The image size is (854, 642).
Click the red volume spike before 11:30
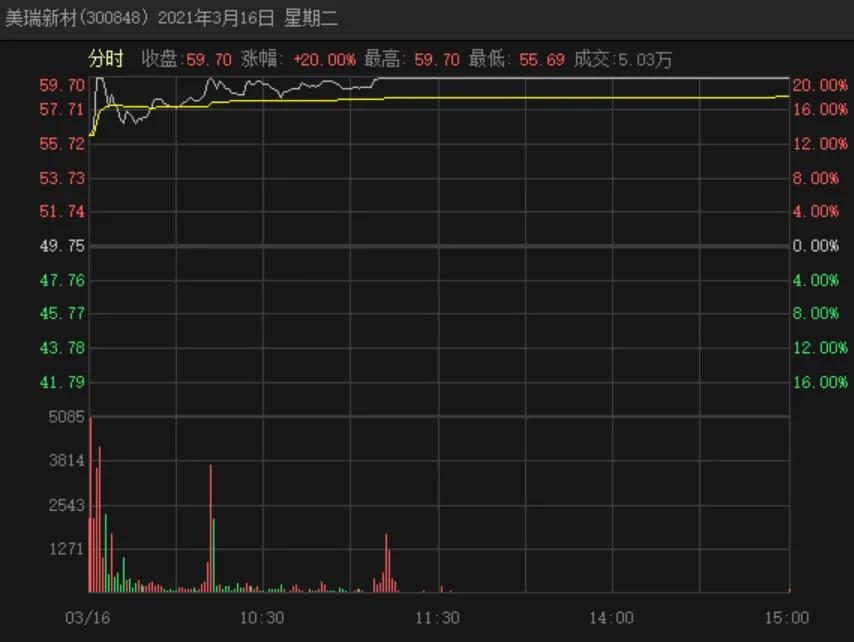[x=386, y=562]
